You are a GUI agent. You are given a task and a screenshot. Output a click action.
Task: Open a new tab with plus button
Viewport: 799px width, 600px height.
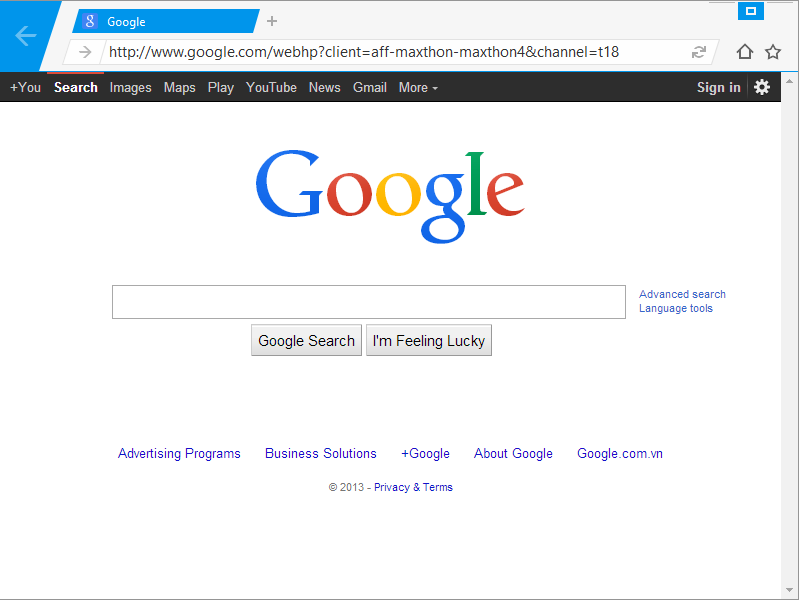coord(272,21)
